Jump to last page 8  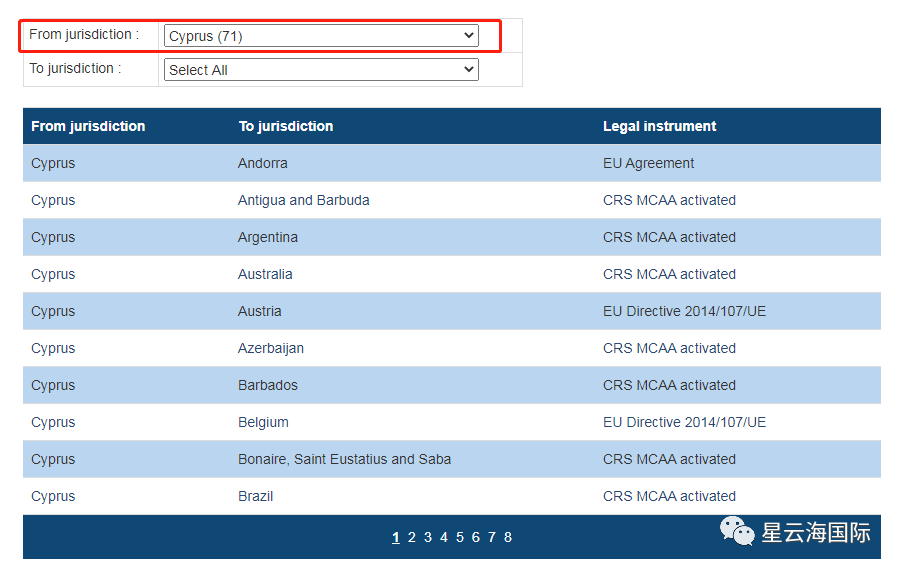pyautogui.click(x=508, y=537)
